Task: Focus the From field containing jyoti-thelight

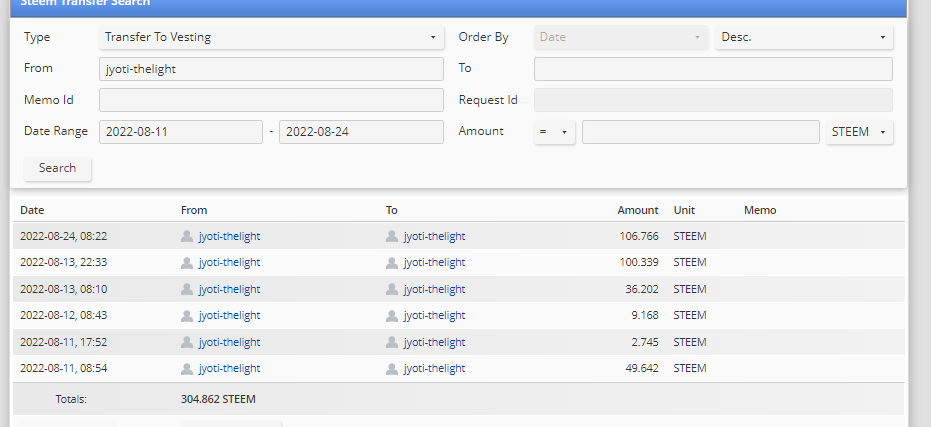Action: point(271,69)
